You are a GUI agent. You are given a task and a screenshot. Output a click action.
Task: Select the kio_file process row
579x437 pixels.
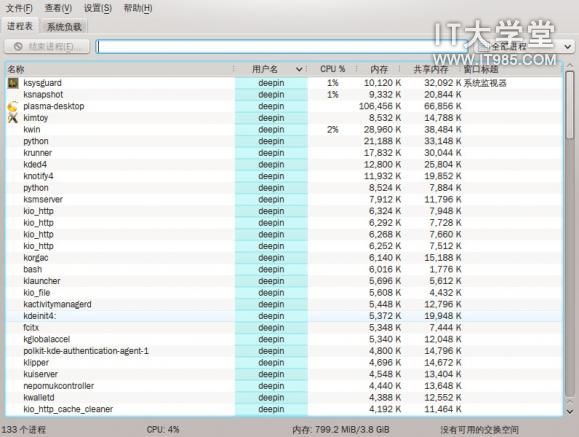[284, 293]
